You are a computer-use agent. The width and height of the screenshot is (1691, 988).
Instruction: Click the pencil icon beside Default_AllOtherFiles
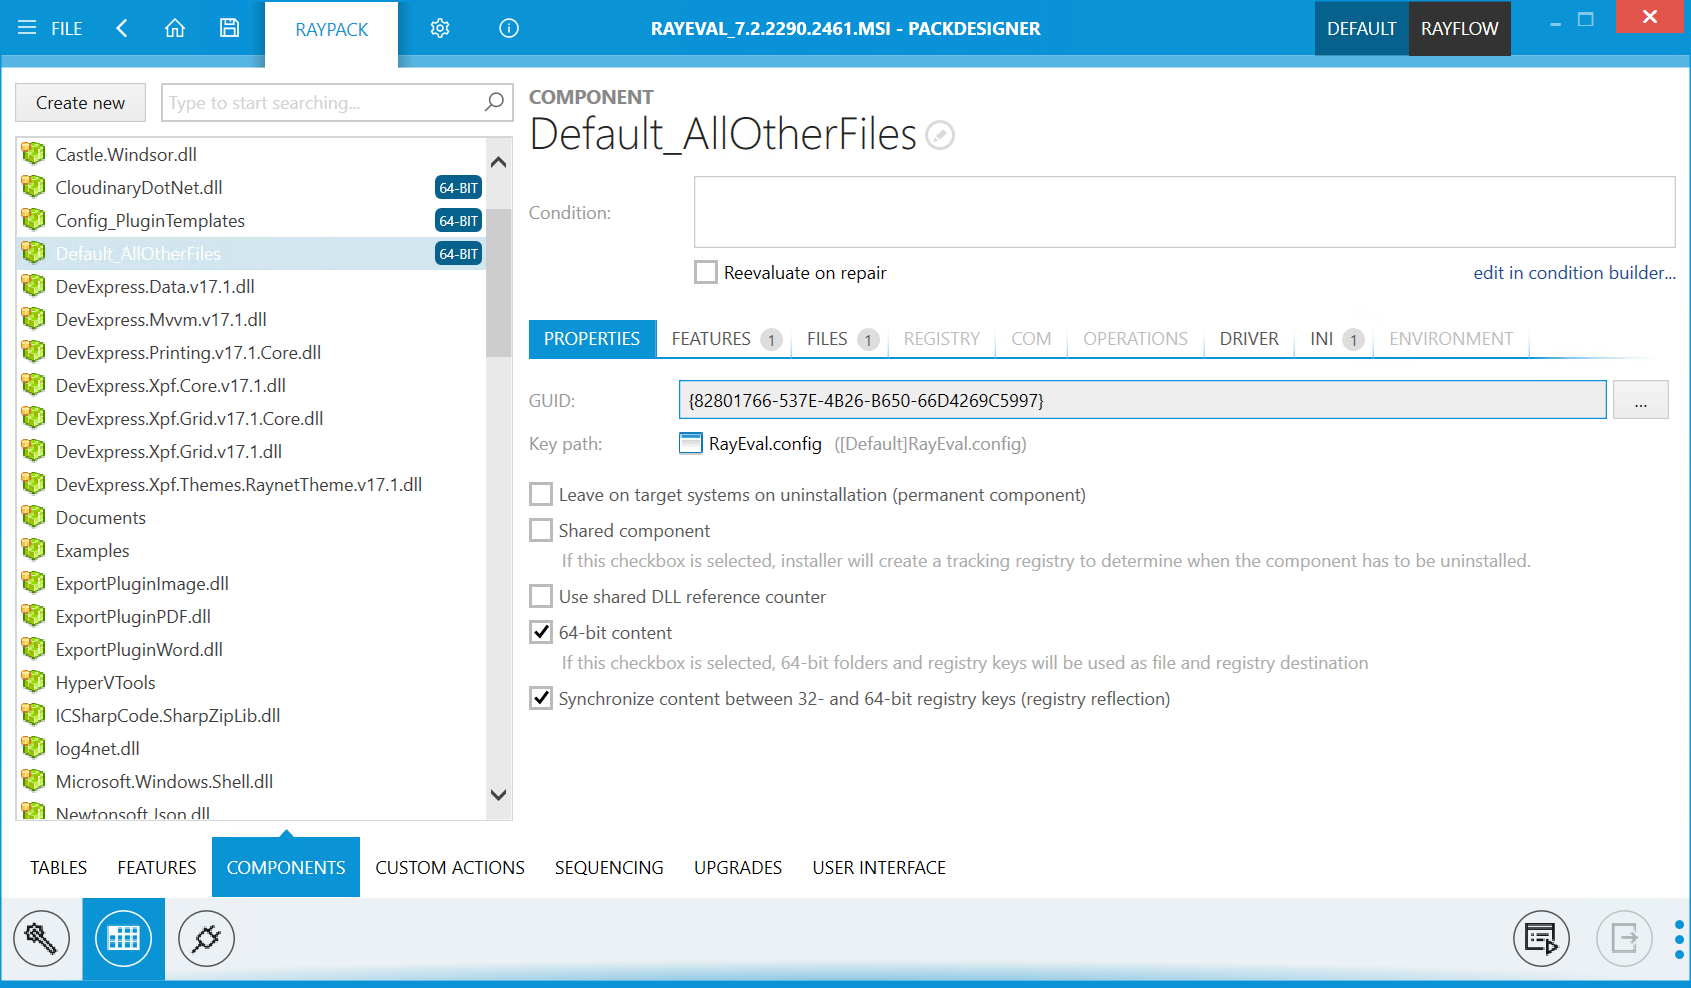point(940,135)
